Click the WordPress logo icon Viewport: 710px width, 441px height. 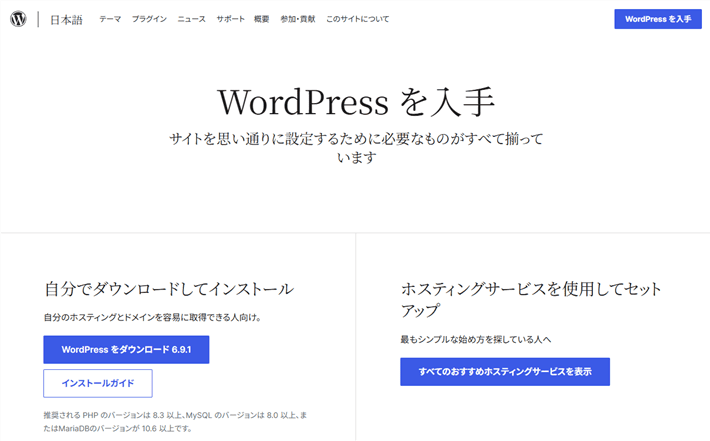pos(18,19)
